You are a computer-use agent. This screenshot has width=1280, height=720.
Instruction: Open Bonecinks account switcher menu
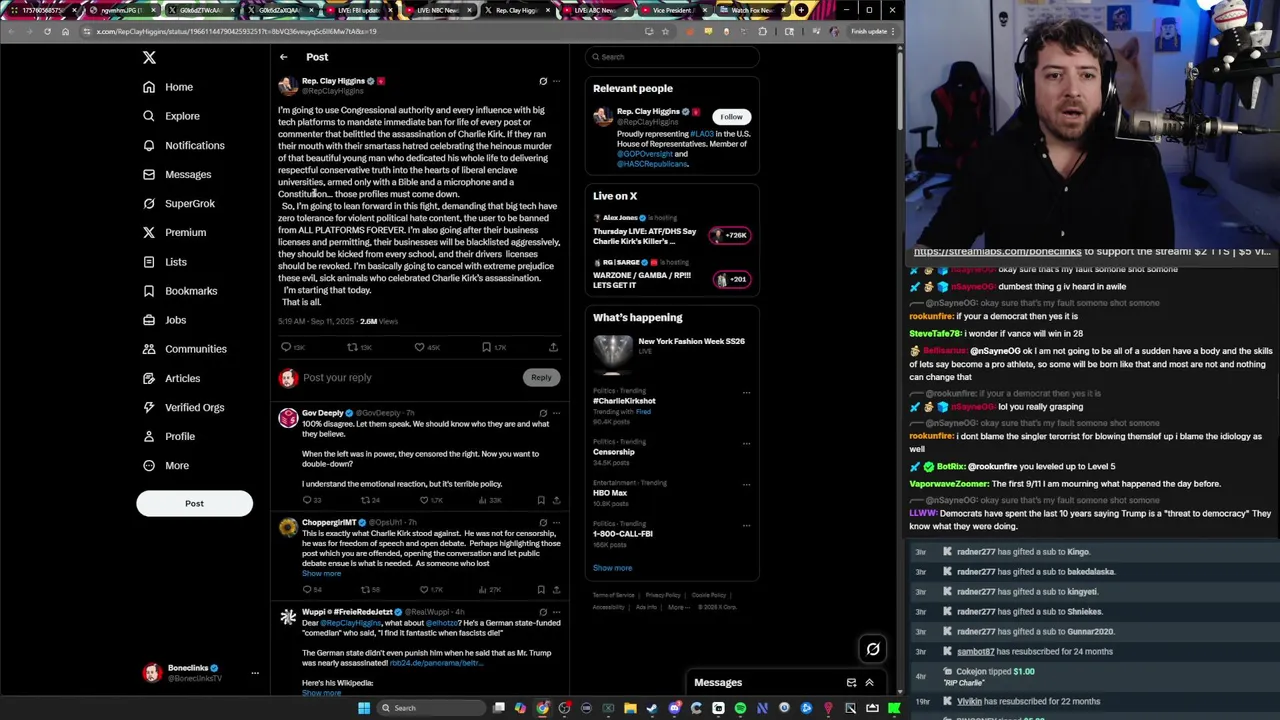[x=200, y=673]
